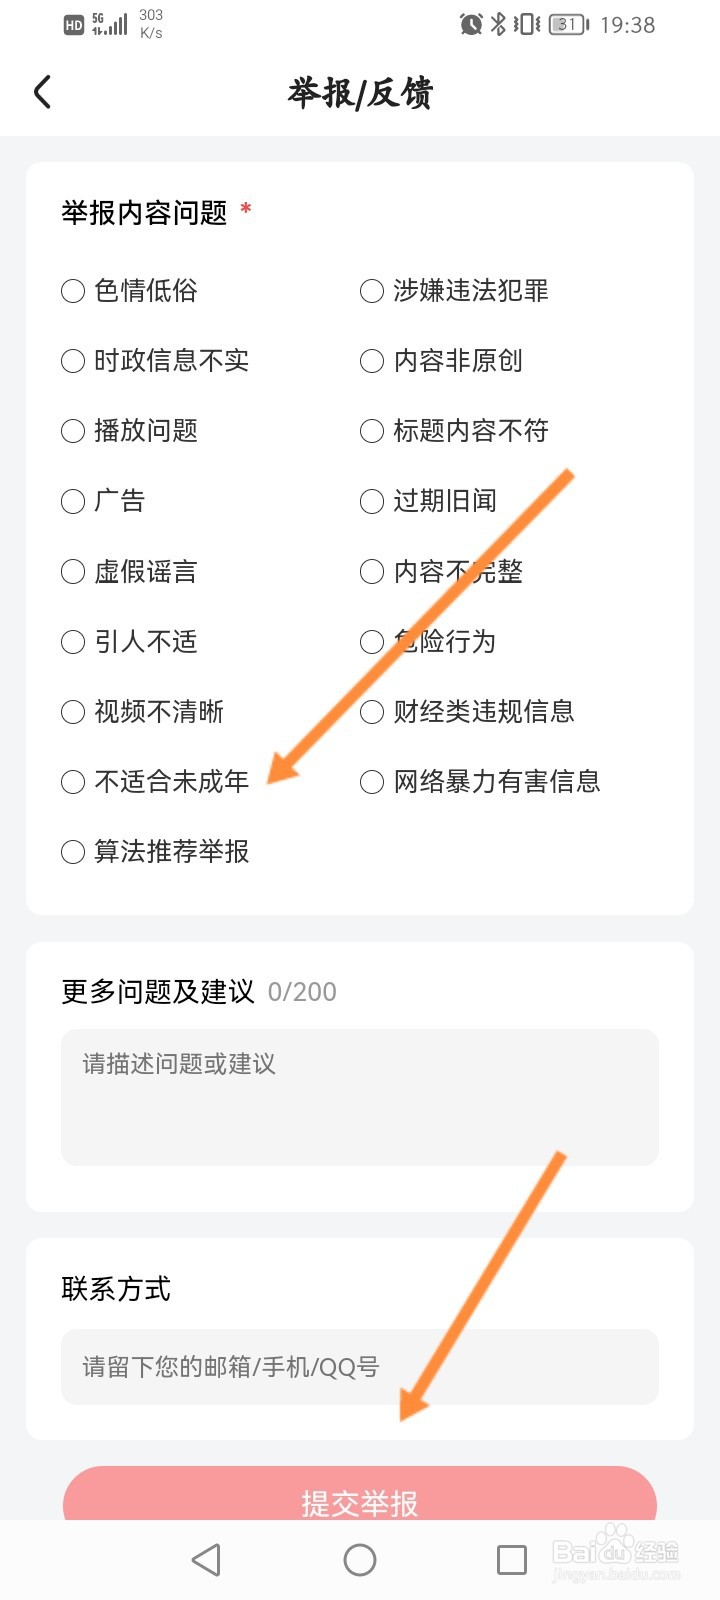Screen dimensions: 720x1600
Task: Tap the alarm clock status icon
Action: click(x=471, y=24)
